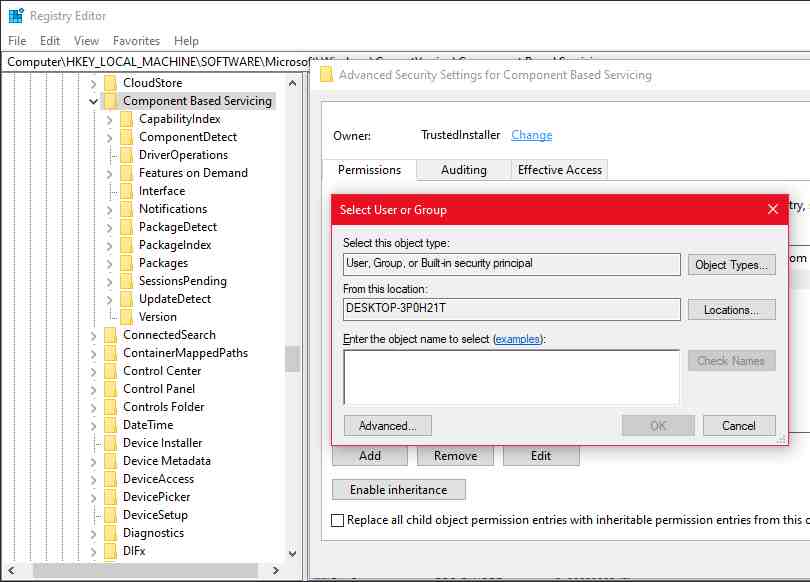Click the CloudStore folder icon

(x=111, y=83)
